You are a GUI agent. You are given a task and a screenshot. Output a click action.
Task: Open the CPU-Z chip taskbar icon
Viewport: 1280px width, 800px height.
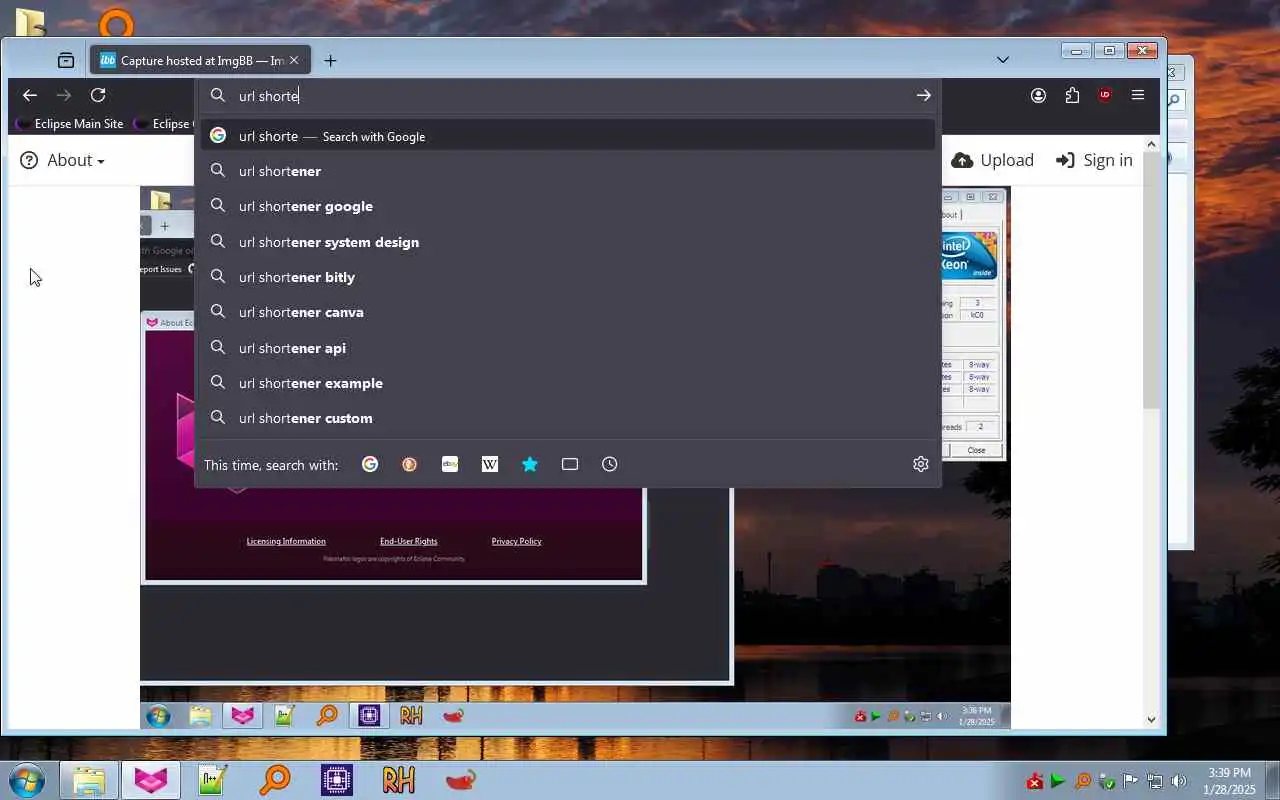point(336,780)
